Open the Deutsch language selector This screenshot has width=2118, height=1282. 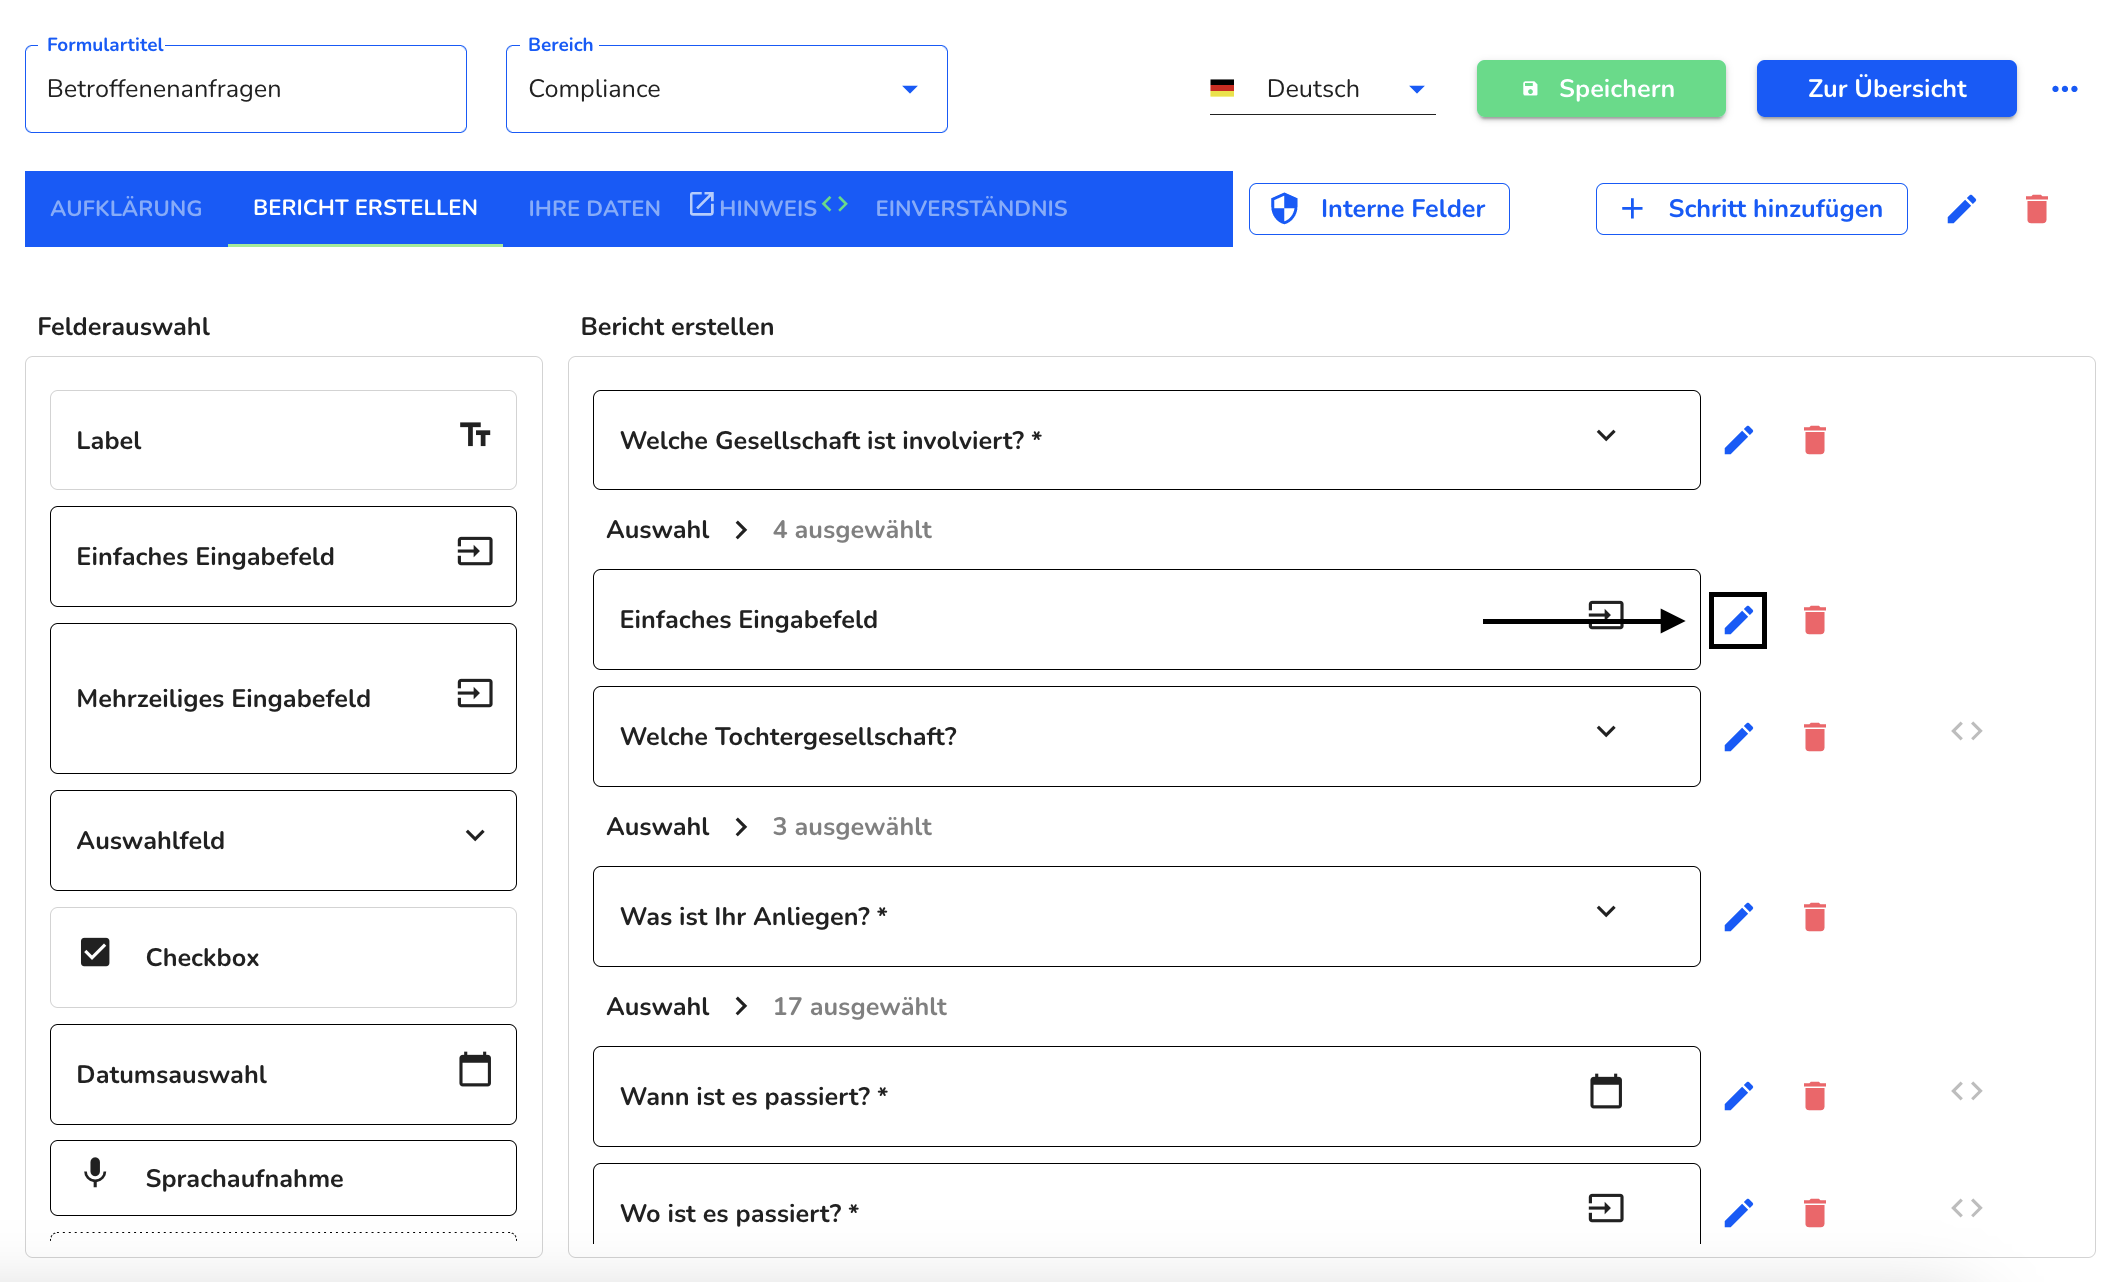tap(1322, 89)
